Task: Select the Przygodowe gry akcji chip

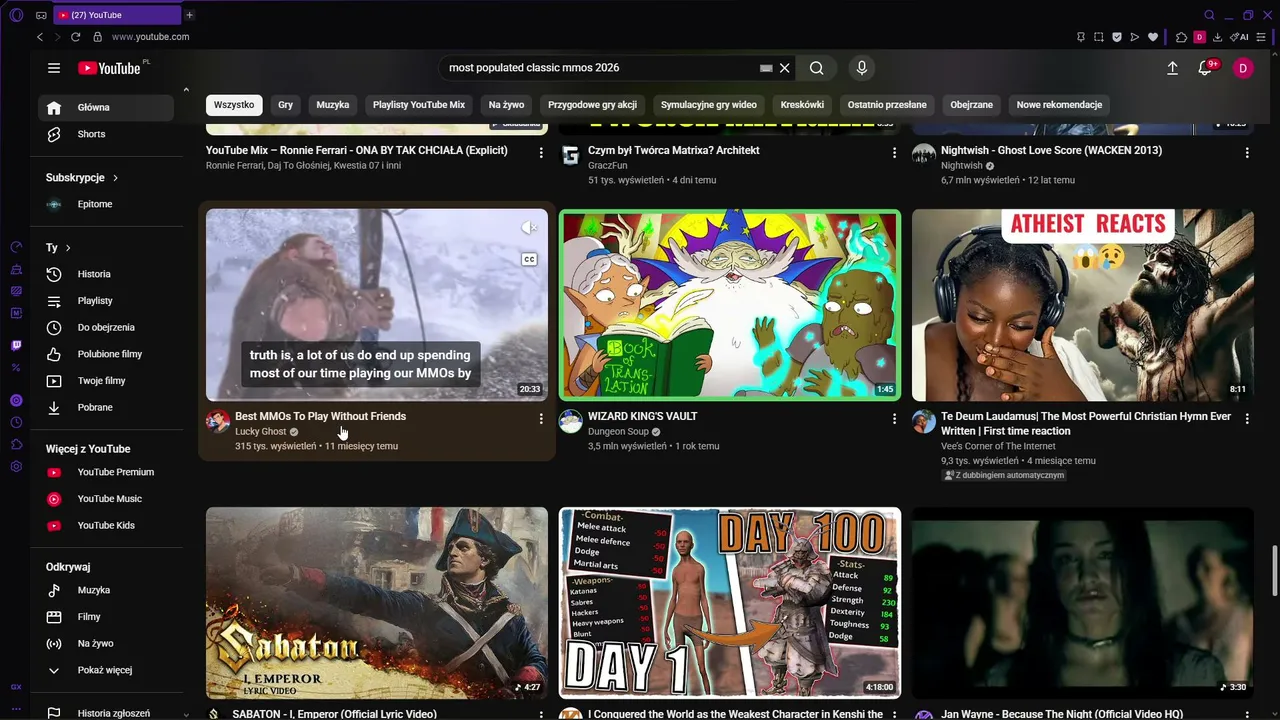Action: (x=593, y=105)
